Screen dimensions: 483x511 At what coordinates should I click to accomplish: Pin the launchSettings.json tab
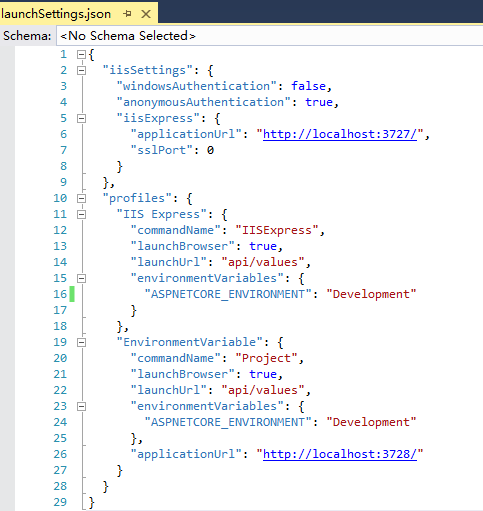coord(127,14)
